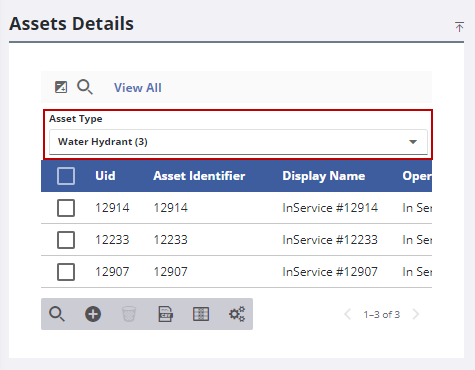
Task: Sort by the Uid column header
Action: tap(105, 176)
